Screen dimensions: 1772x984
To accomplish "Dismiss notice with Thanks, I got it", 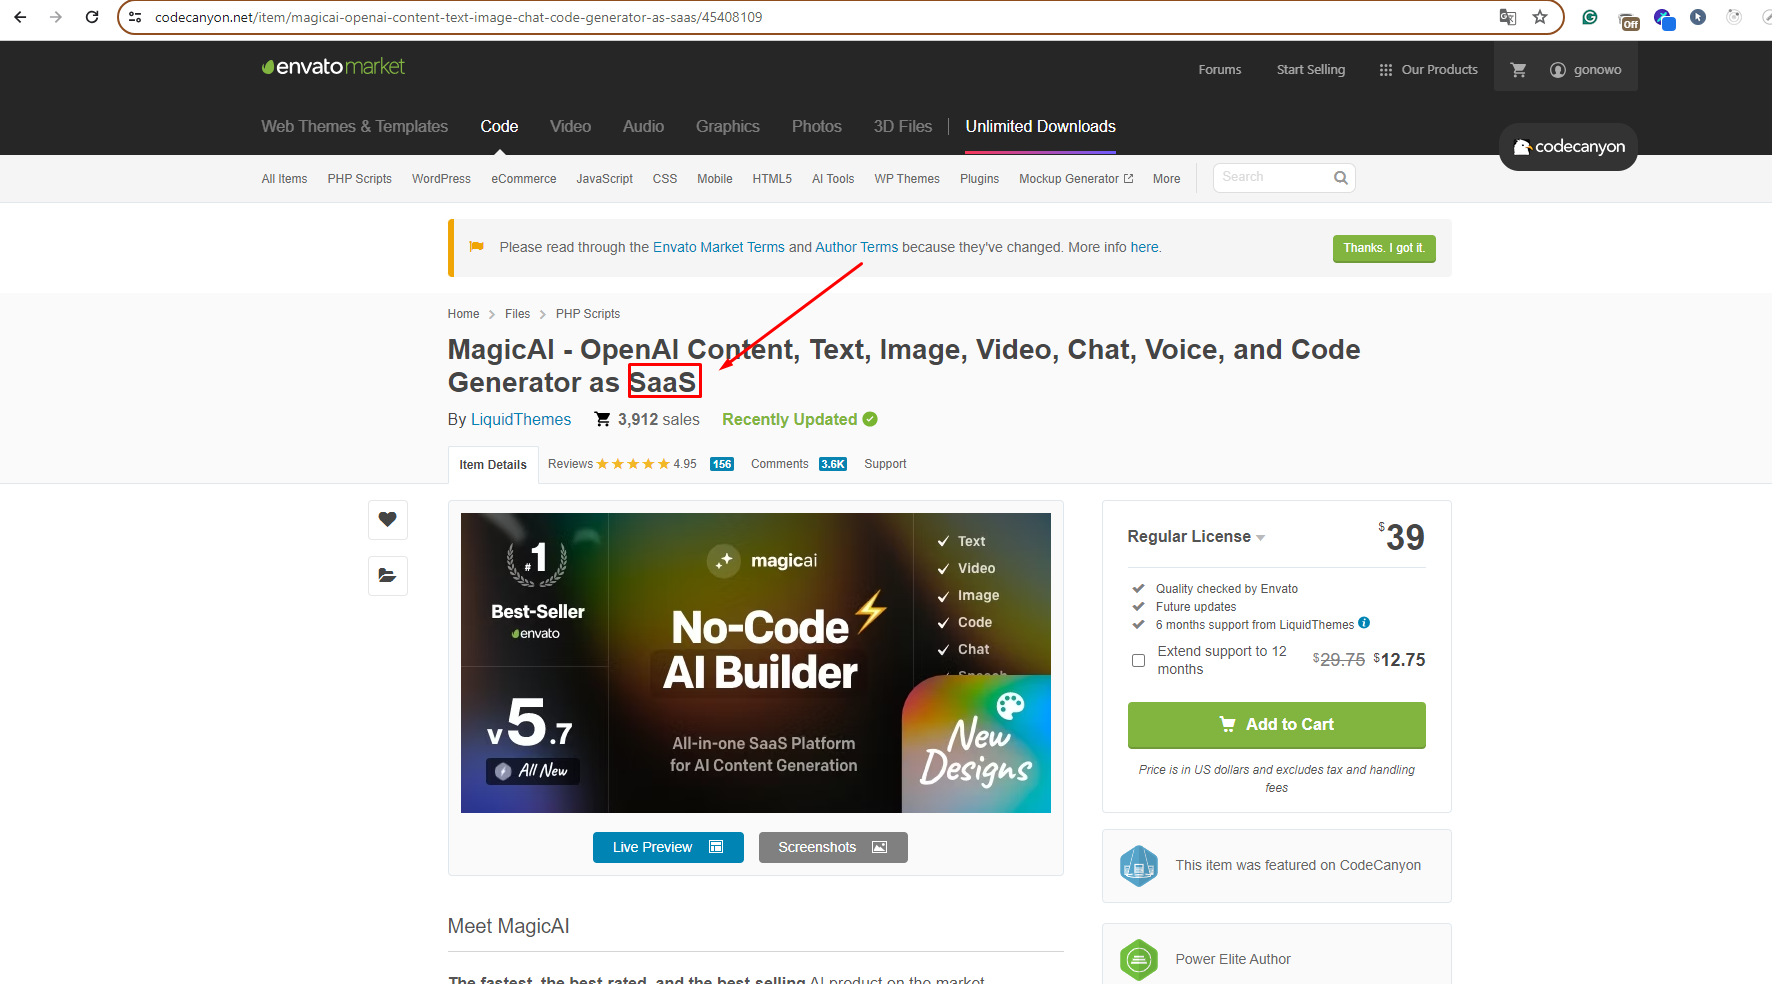I will [x=1384, y=249].
